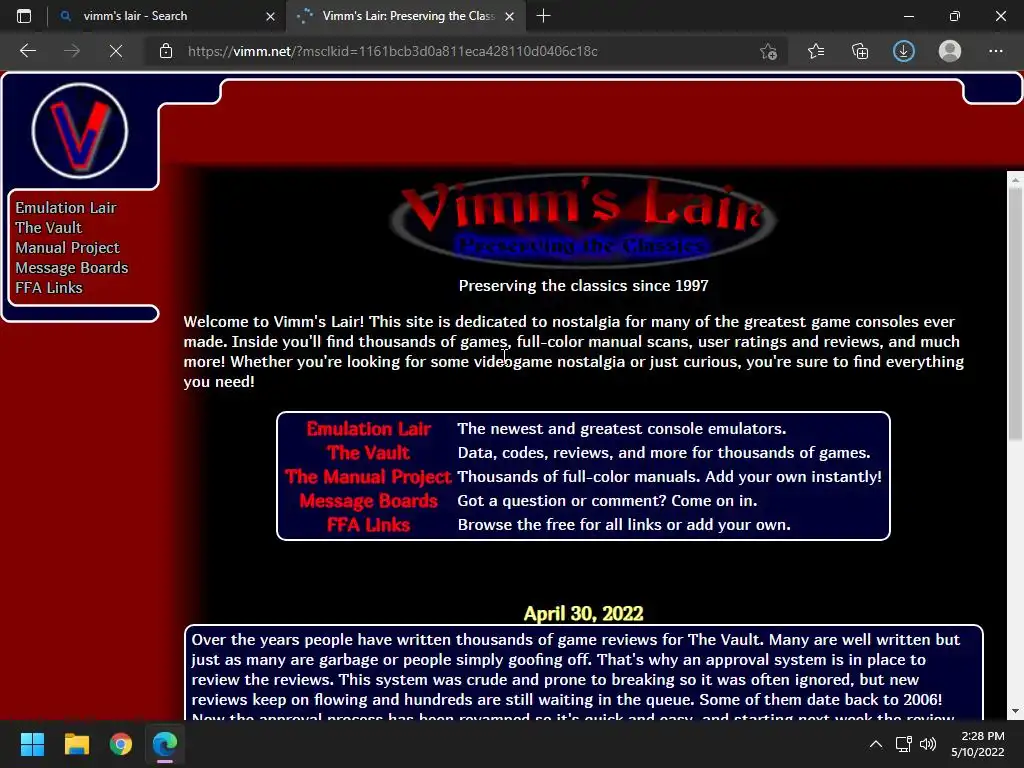Click the Vimm's Lair V logo
Viewport: 1024px width, 768px height.
(80, 131)
